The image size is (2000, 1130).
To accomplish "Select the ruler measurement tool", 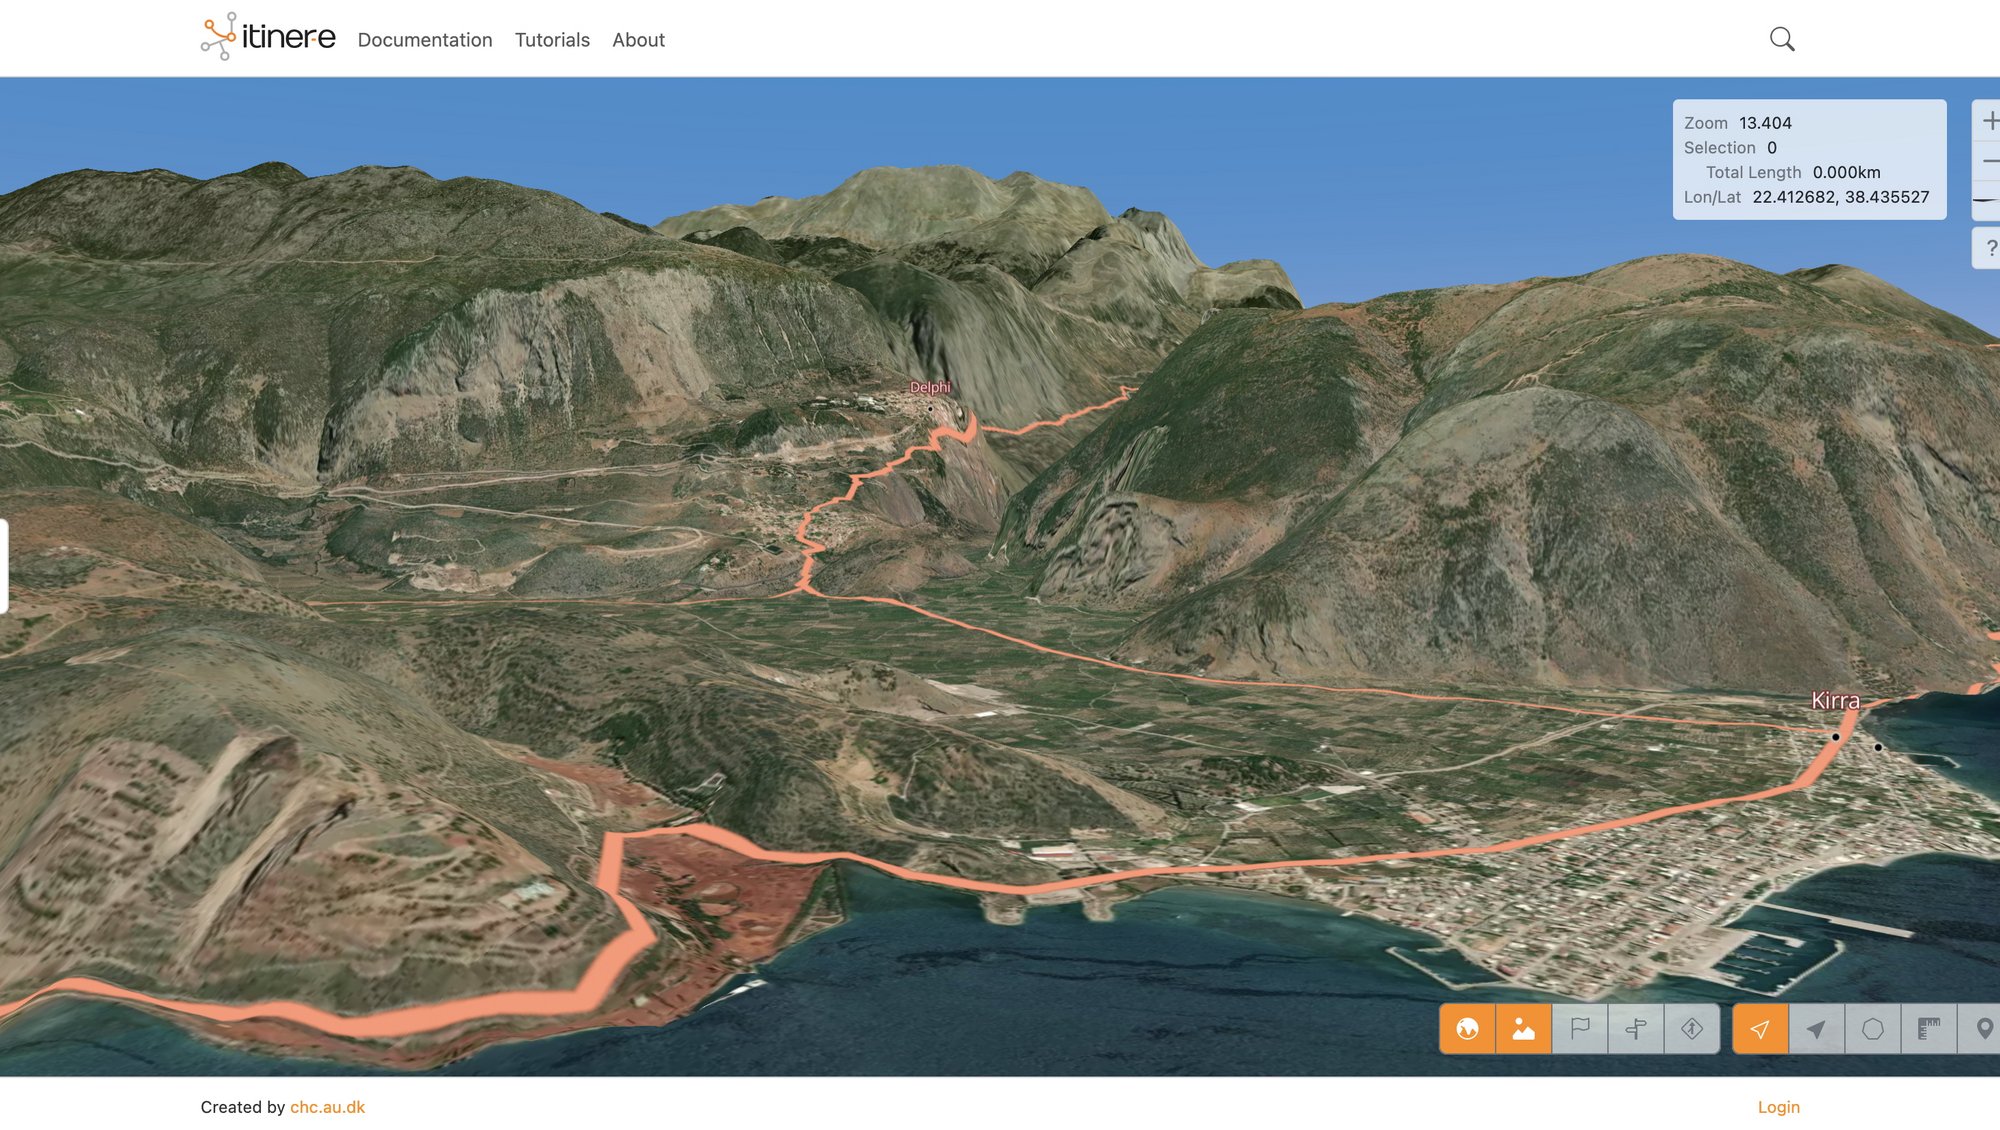I will point(1929,1029).
